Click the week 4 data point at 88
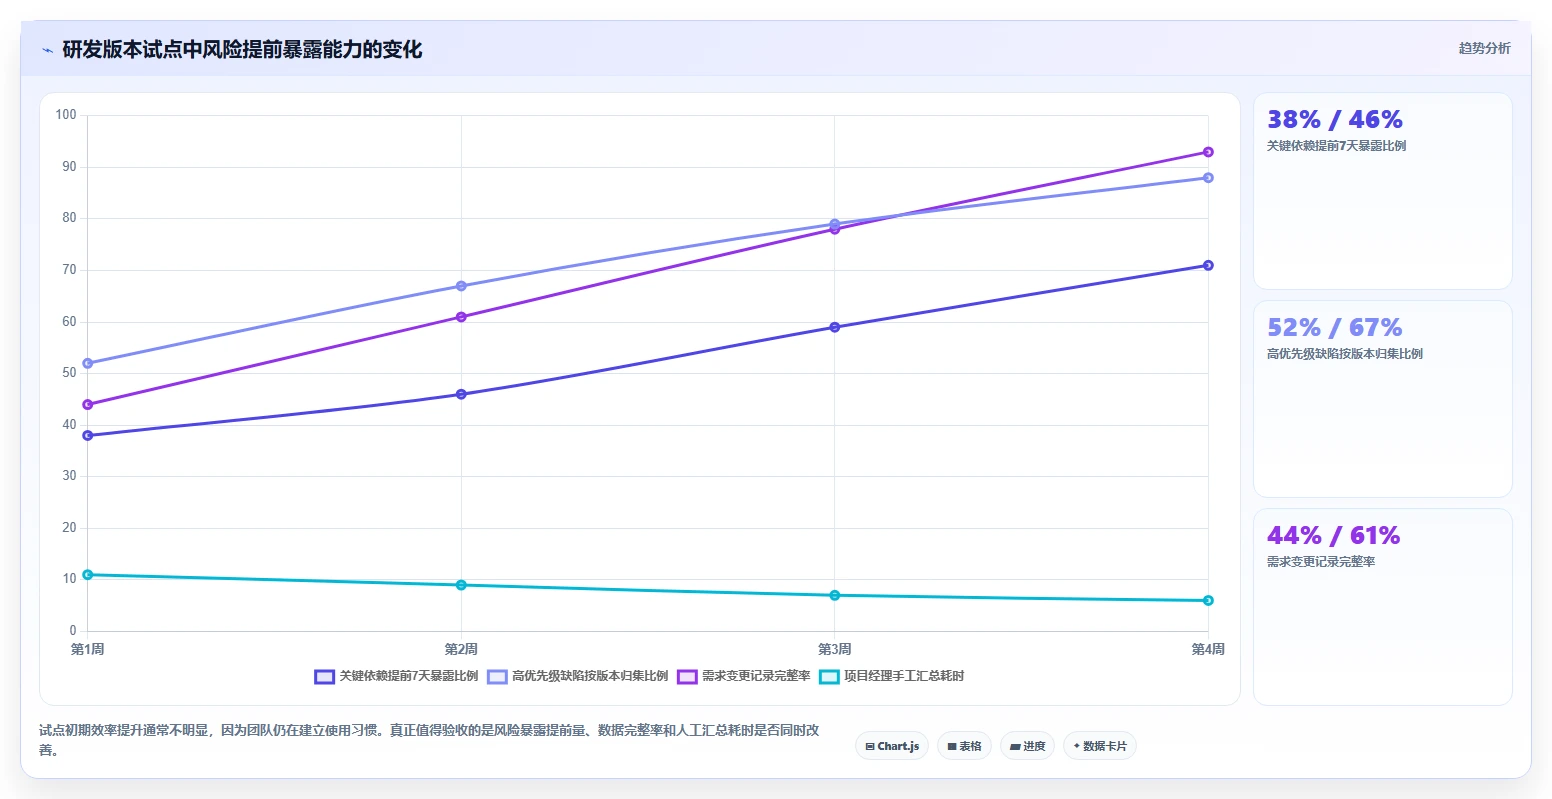The image size is (1552, 799). (1208, 178)
